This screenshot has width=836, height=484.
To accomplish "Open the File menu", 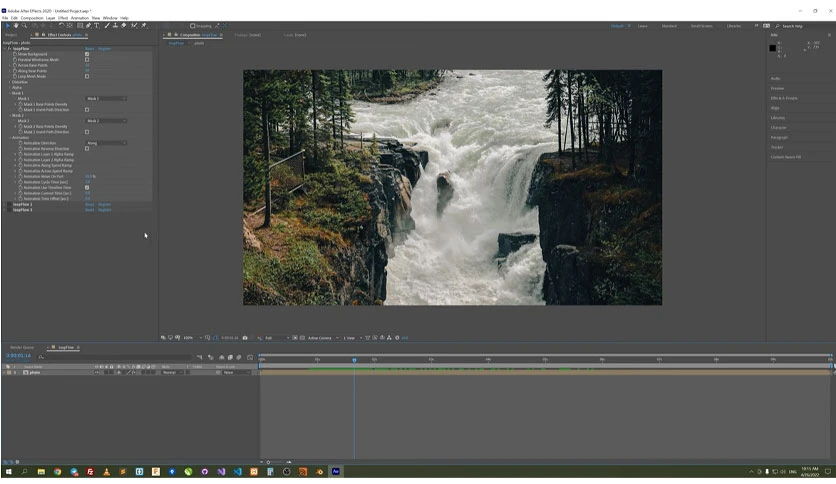I will 5,18.
